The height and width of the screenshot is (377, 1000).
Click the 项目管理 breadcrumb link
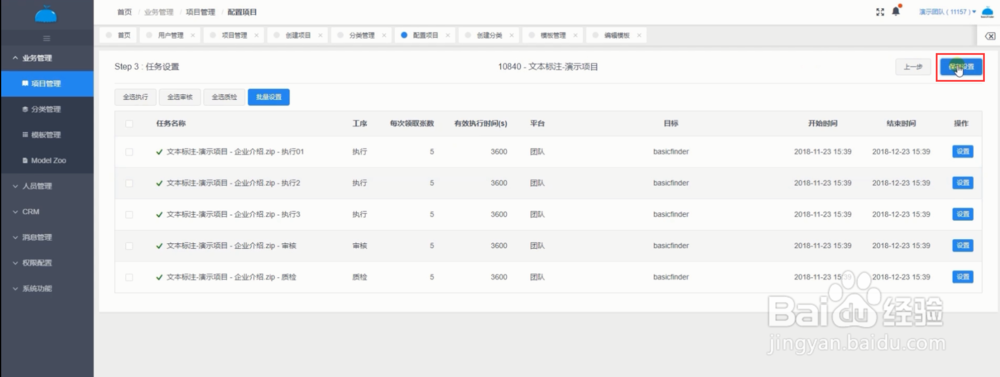pyautogui.click(x=200, y=12)
